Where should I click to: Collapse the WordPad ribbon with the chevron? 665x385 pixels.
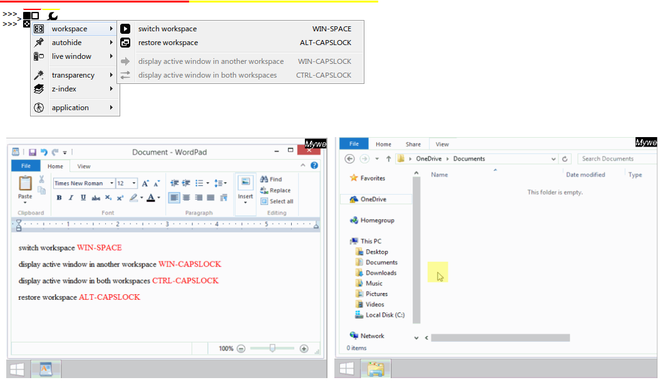click(302, 165)
